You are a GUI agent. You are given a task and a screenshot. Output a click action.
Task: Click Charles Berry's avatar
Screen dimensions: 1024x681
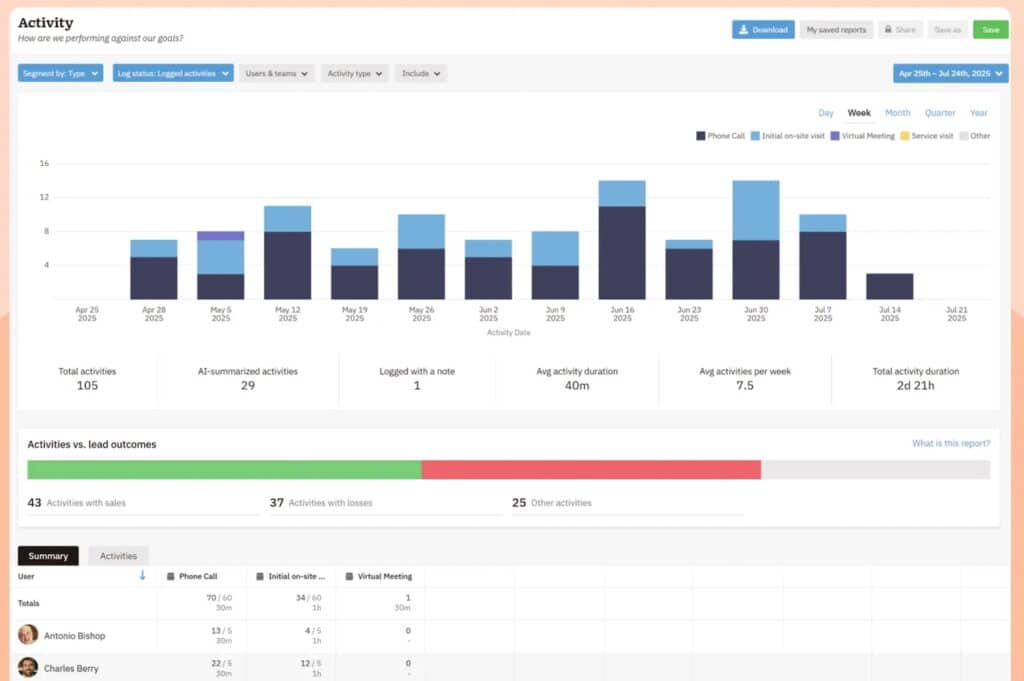coord(27,667)
